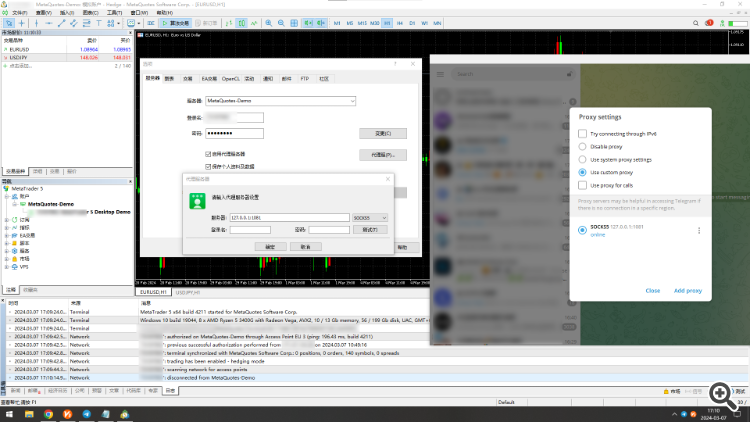Click the Chrome icon in taskbar
The image size is (750, 422).
click(48, 414)
